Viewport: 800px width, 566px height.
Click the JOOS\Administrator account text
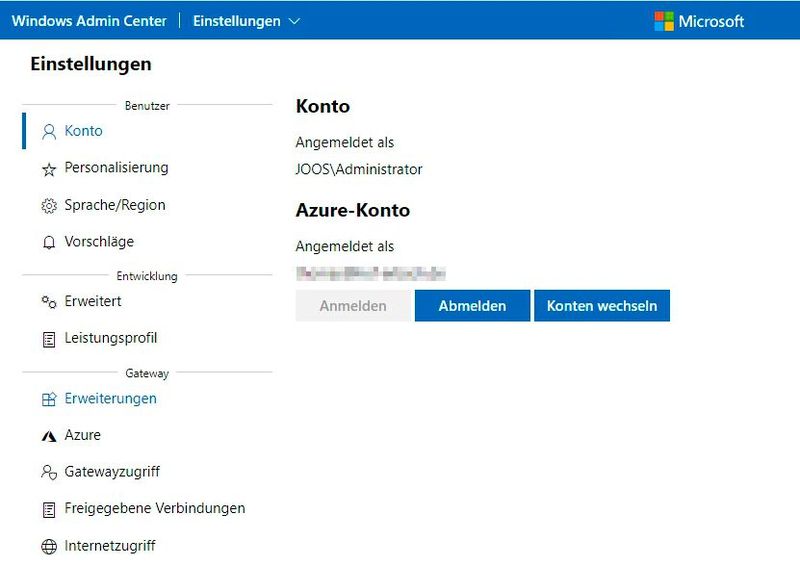click(359, 169)
